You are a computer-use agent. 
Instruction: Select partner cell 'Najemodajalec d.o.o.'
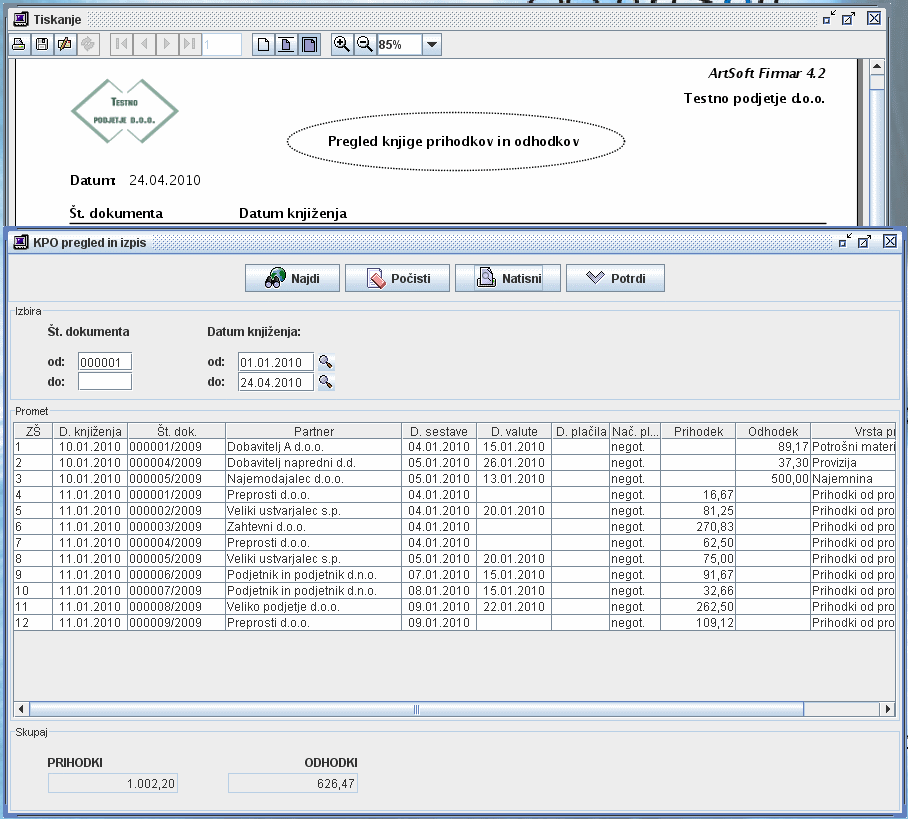coord(313,479)
